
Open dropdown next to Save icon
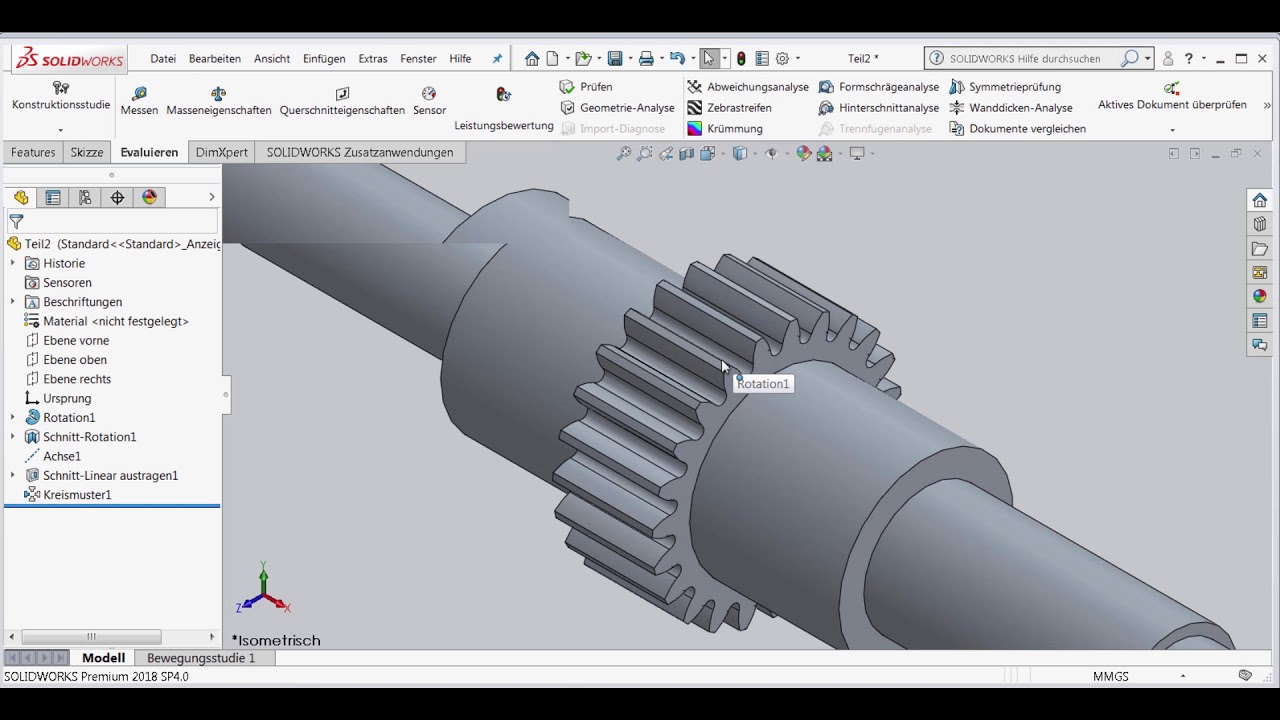[x=630, y=59]
